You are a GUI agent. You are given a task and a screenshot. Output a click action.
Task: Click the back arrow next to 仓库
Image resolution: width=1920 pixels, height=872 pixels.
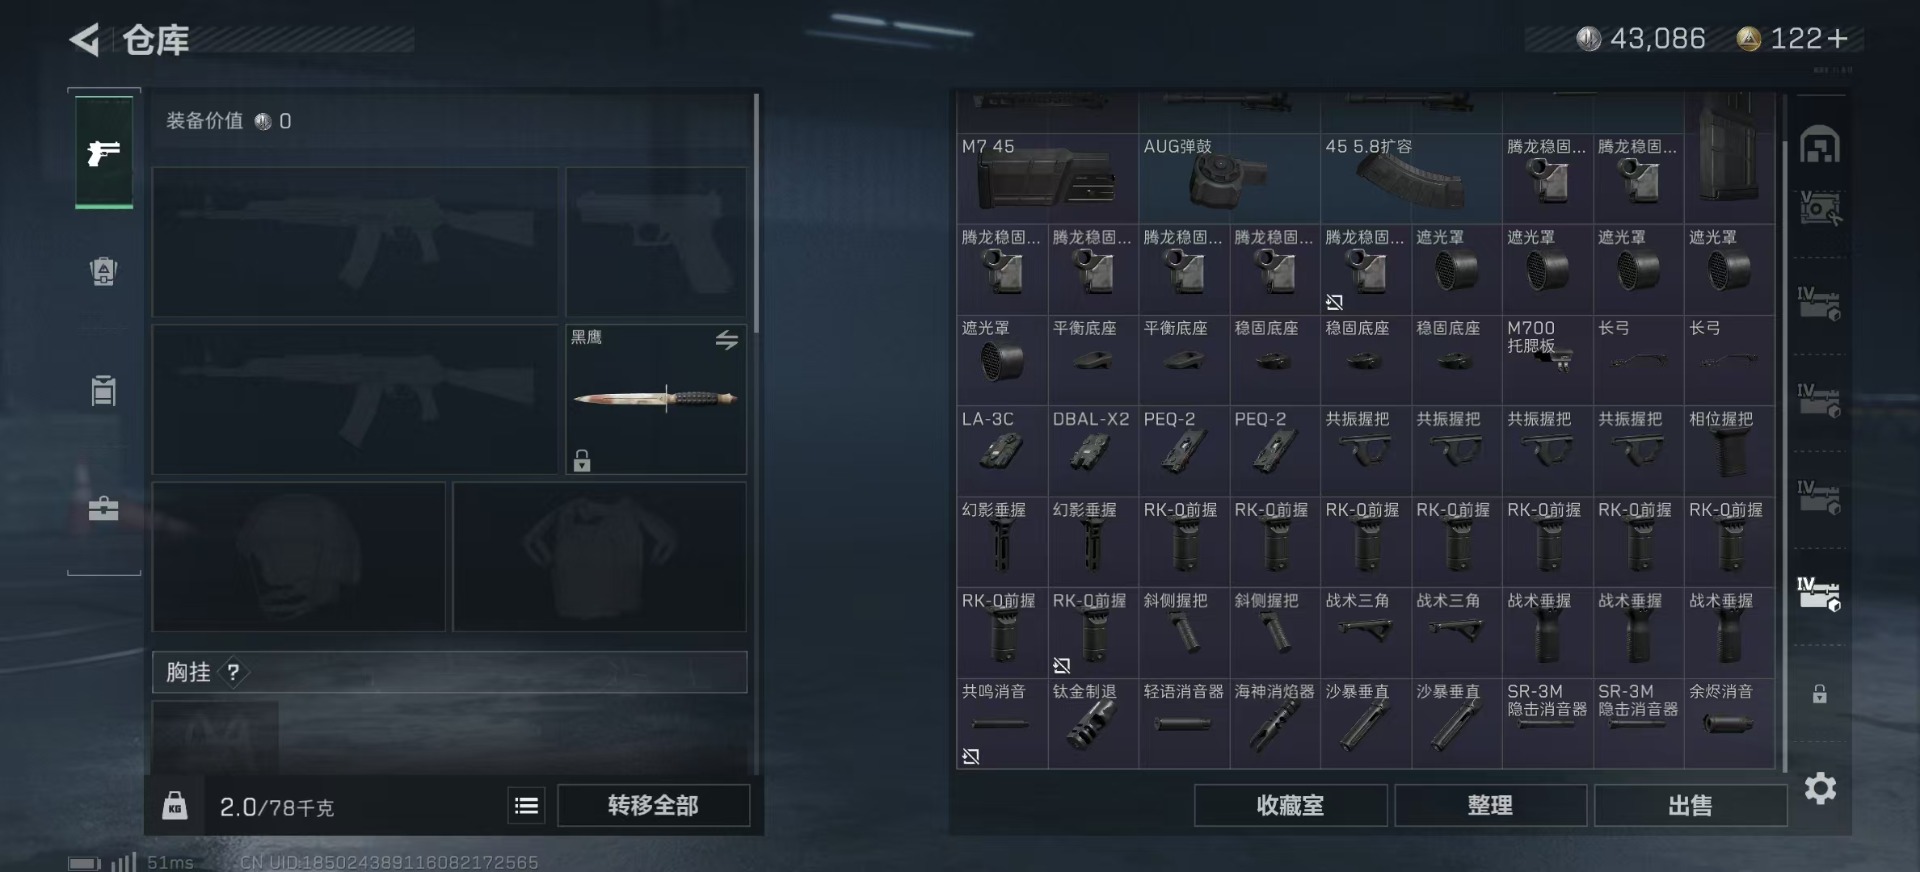point(84,40)
